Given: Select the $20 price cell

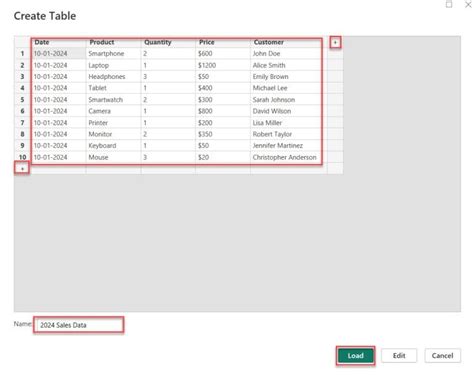Looking at the screenshot, I should 223,157.
